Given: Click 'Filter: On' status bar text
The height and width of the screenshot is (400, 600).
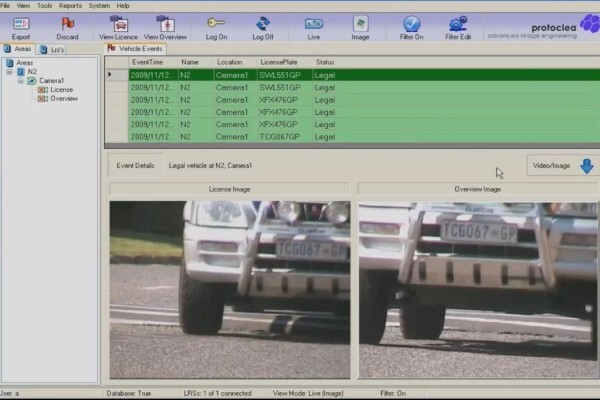Looking at the screenshot, I should point(393,393).
